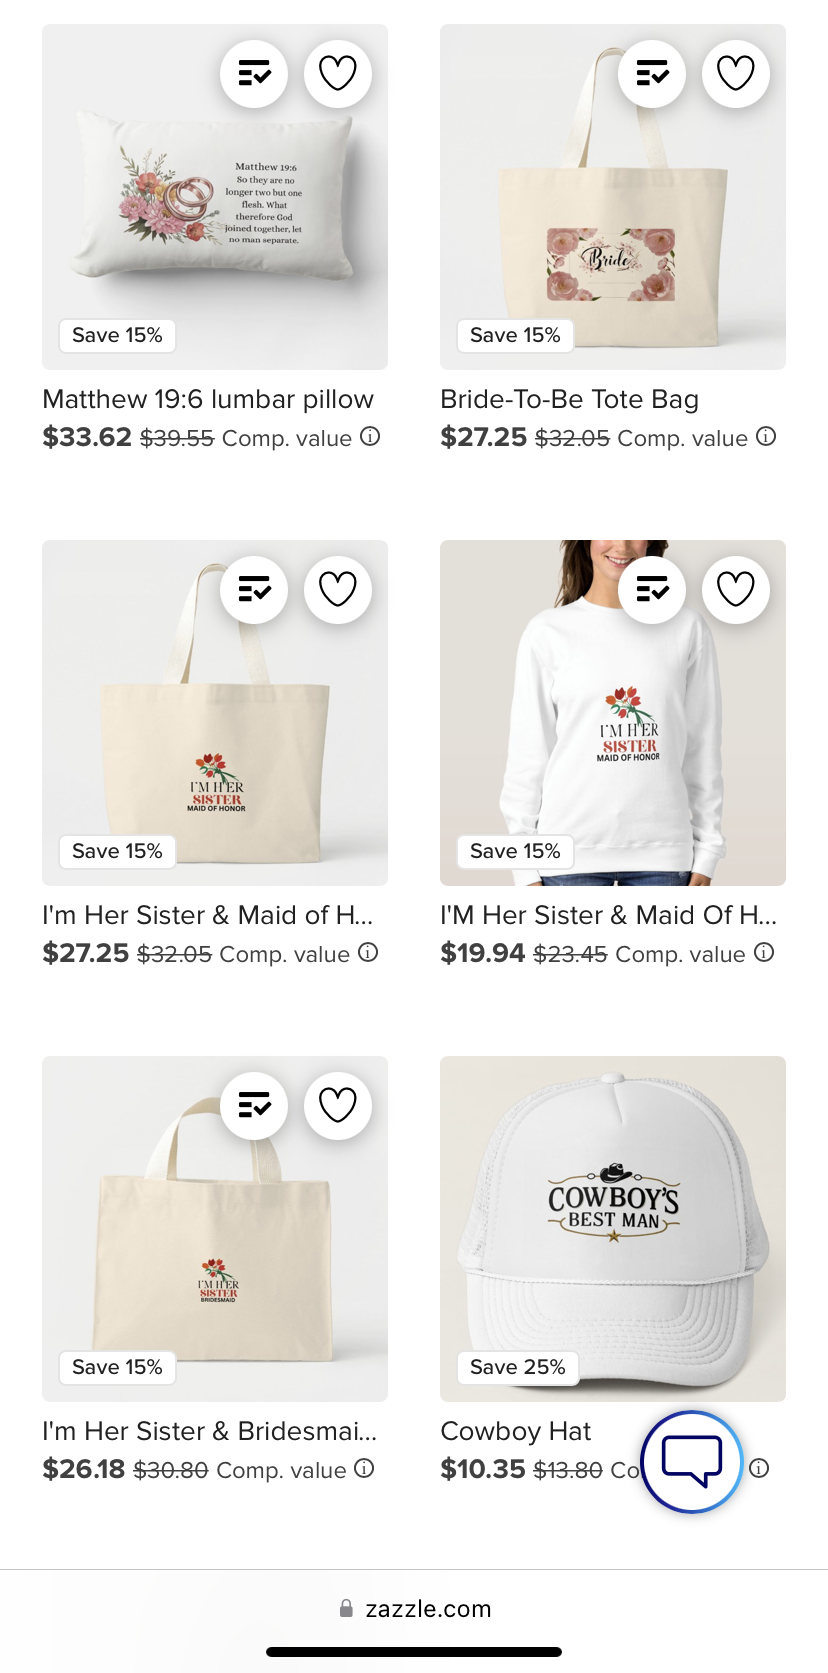
Task: Add Bridesmaid tote bag to list
Action: (x=254, y=1105)
